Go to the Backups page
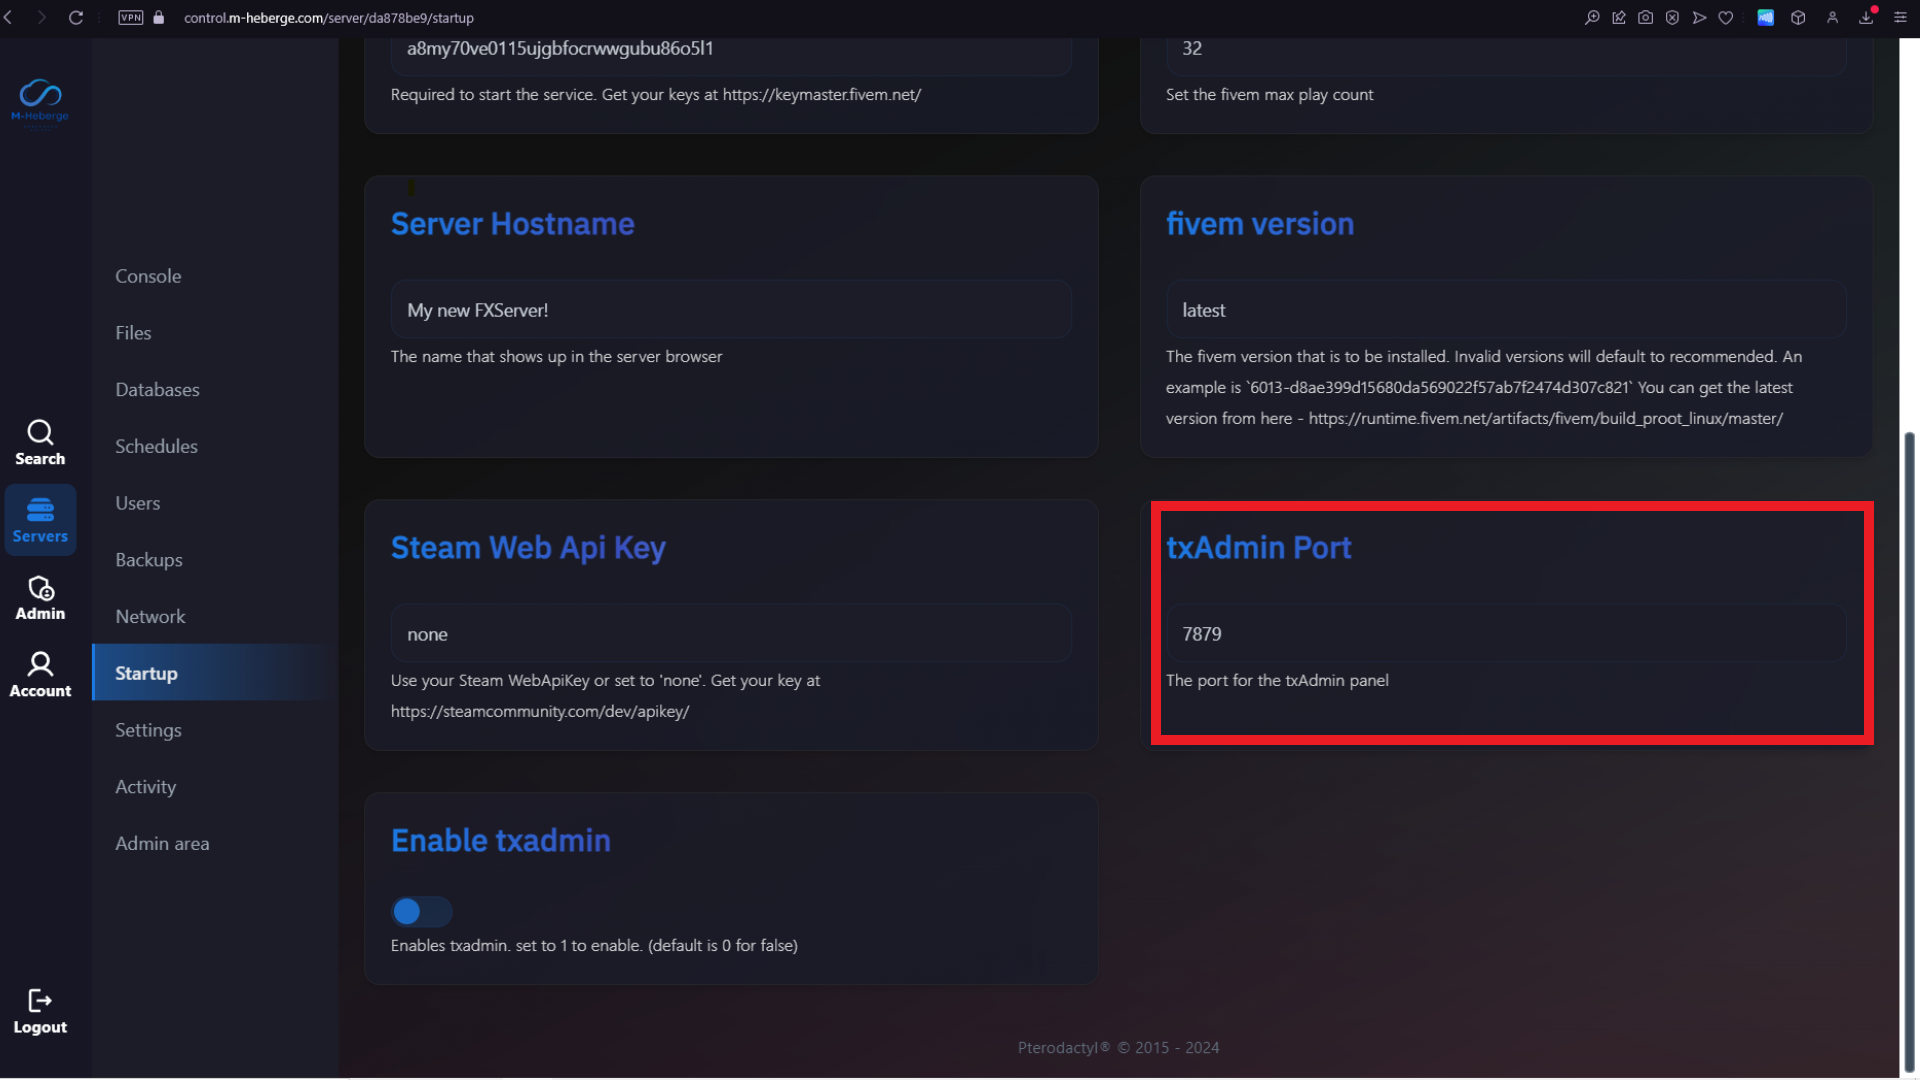This screenshot has height=1080, width=1920. pyautogui.click(x=149, y=560)
